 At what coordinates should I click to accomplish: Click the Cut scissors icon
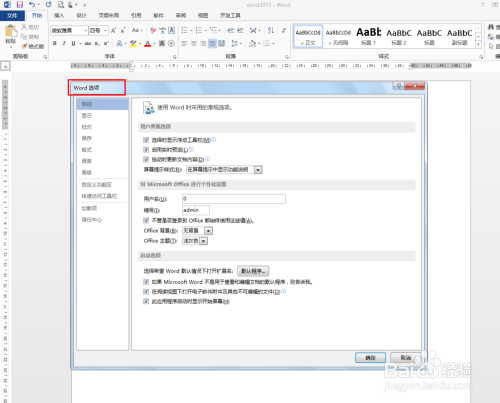[x=24, y=27]
